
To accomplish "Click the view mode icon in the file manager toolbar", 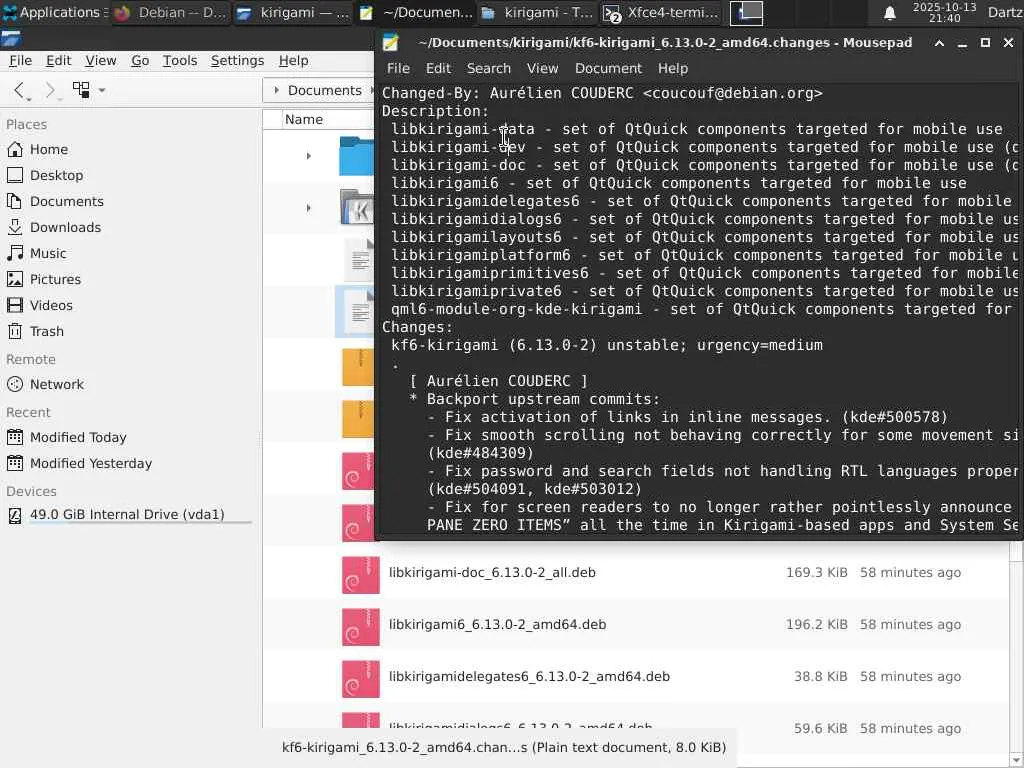I will click(81, 89).
